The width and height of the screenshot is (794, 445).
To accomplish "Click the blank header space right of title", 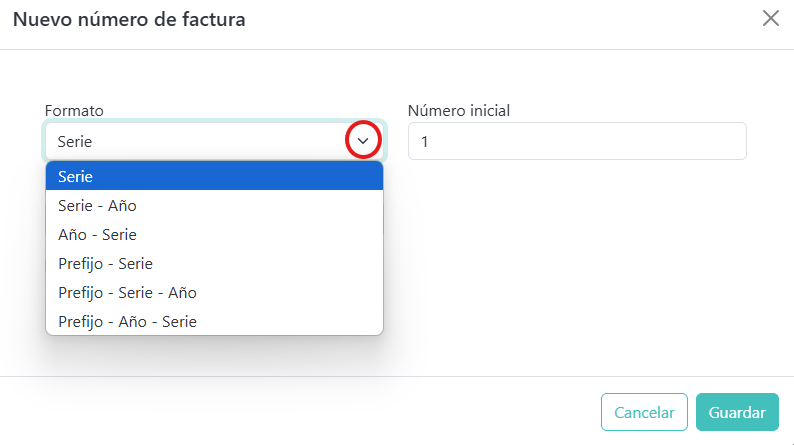I will click(500, 18).
